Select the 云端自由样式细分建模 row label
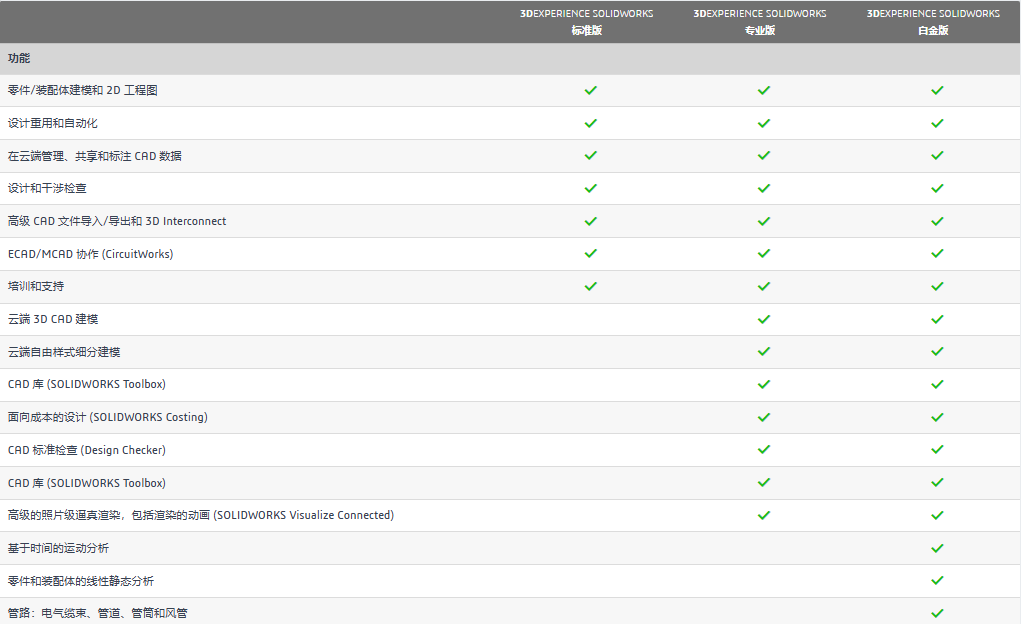Screen dimensions: 1021x624 point(64,352)
